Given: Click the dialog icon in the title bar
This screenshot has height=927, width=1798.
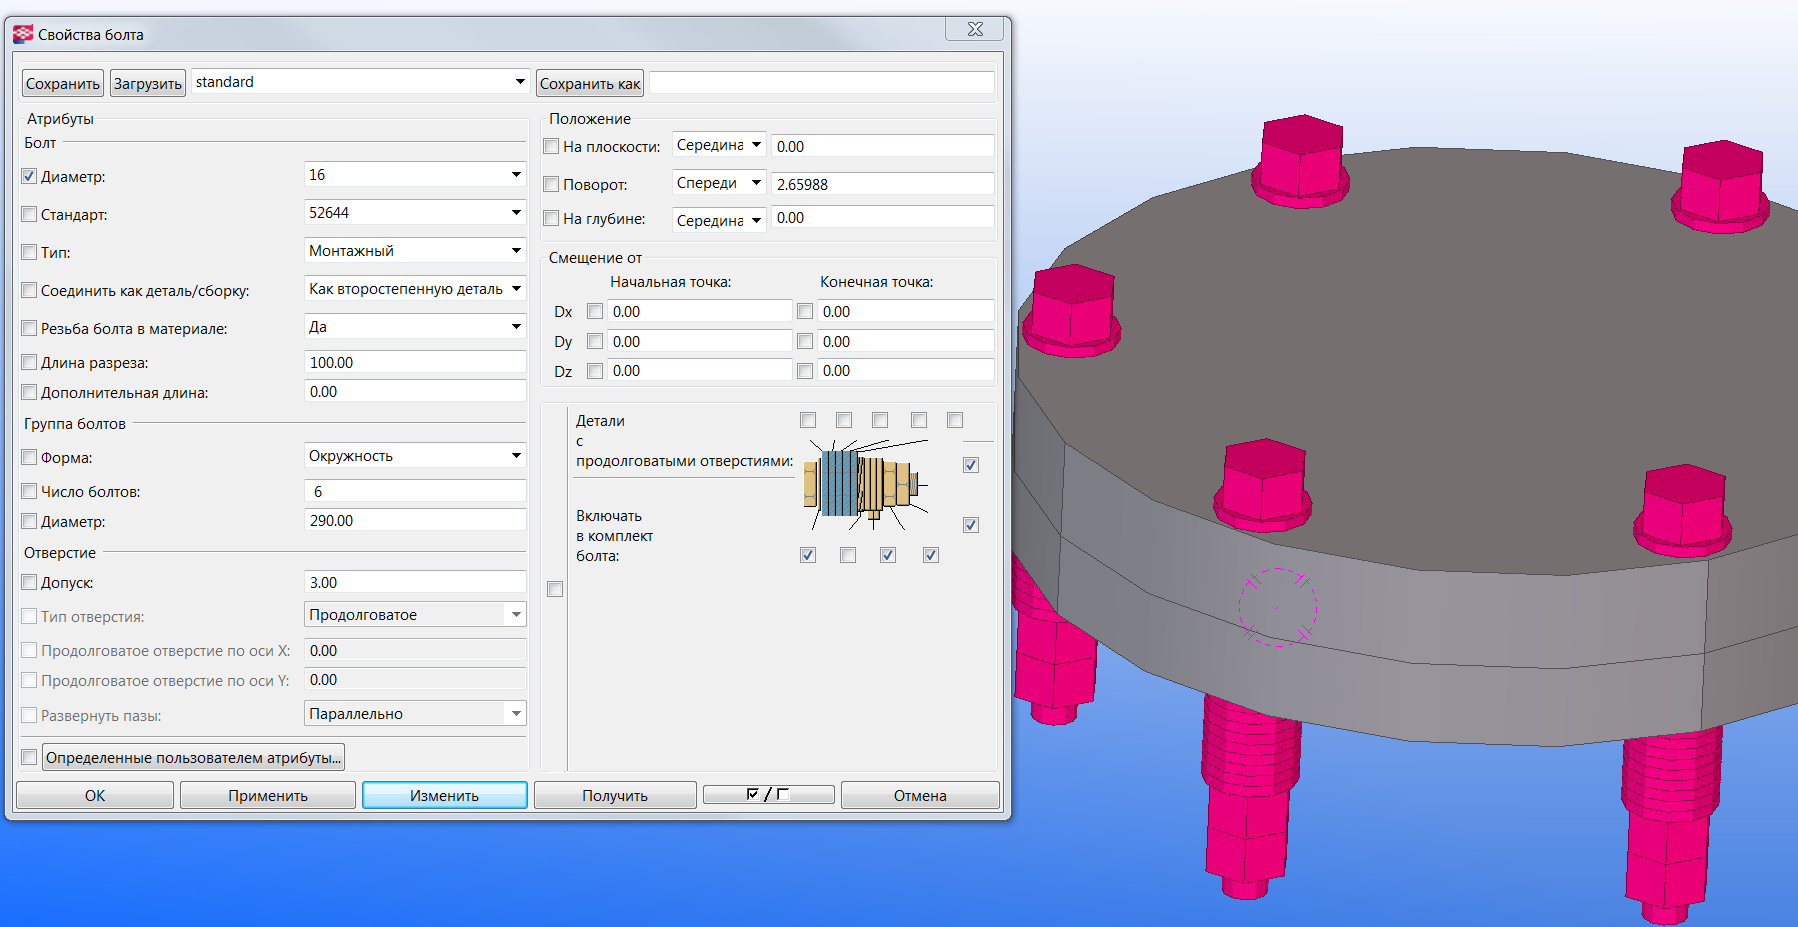Looking at the screenshot, I should (23, 34).
